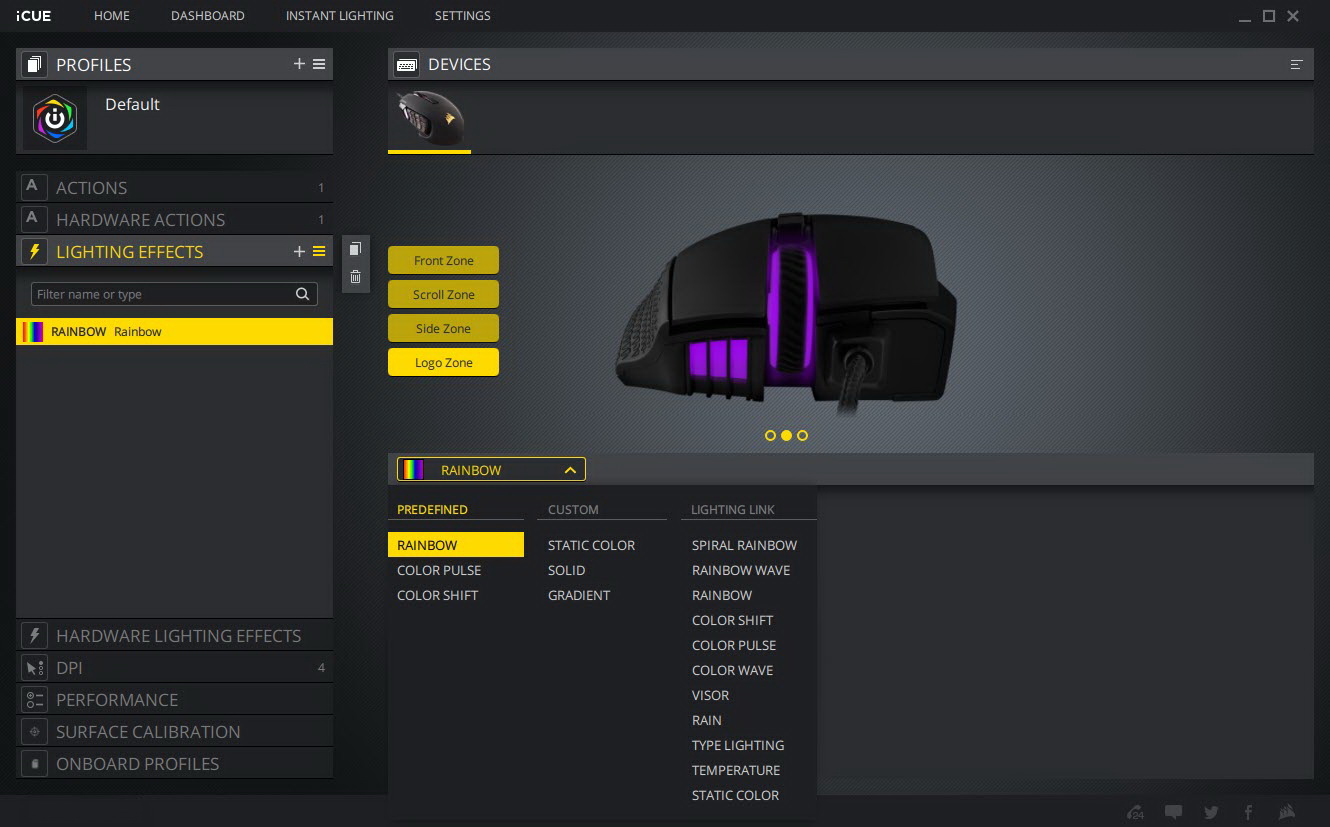Expand the Onboard Profiles section
This screenshot has height=827, width=1330.
click(x=175, y=763)
